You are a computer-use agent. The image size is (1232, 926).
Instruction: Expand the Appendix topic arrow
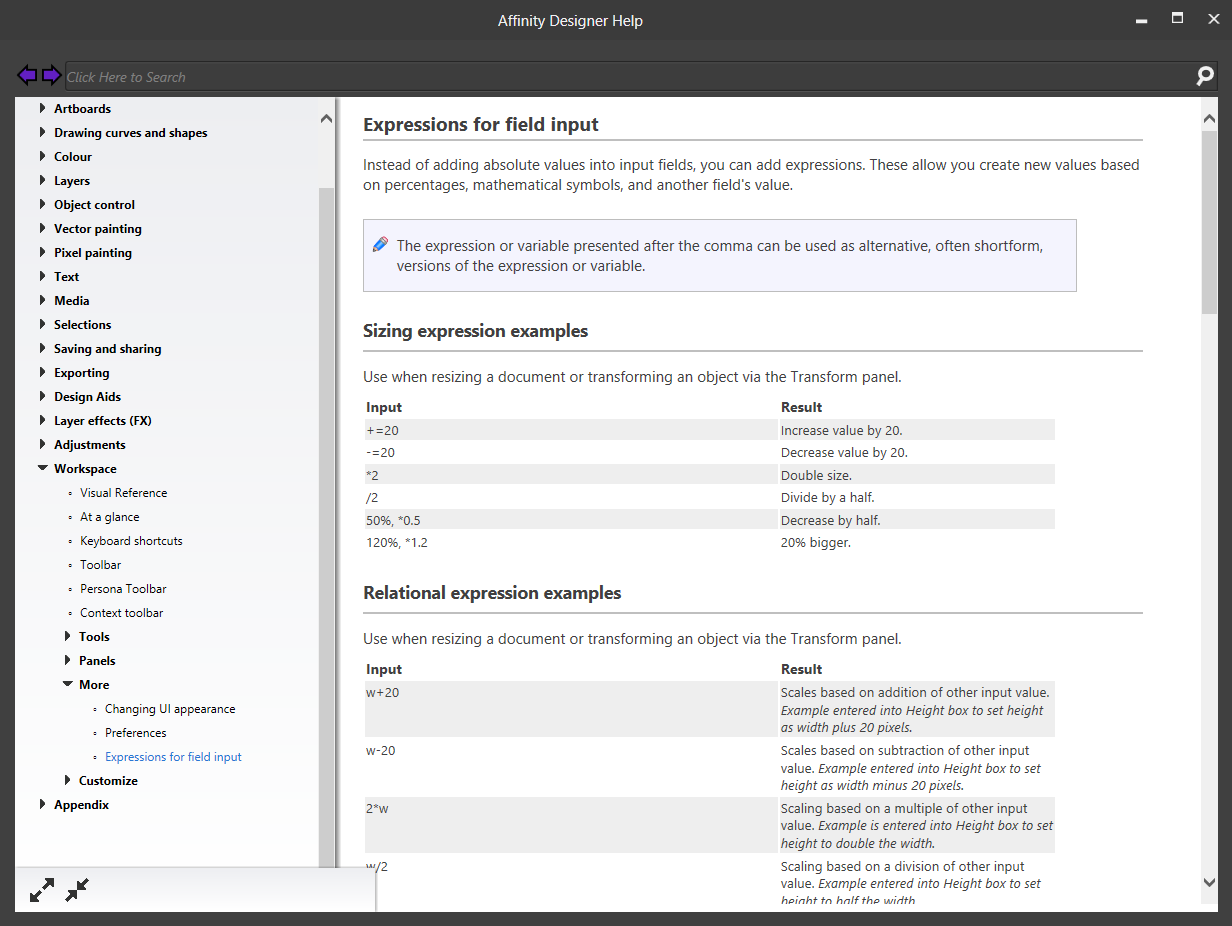pyautogui.click(x=42, y=804)
